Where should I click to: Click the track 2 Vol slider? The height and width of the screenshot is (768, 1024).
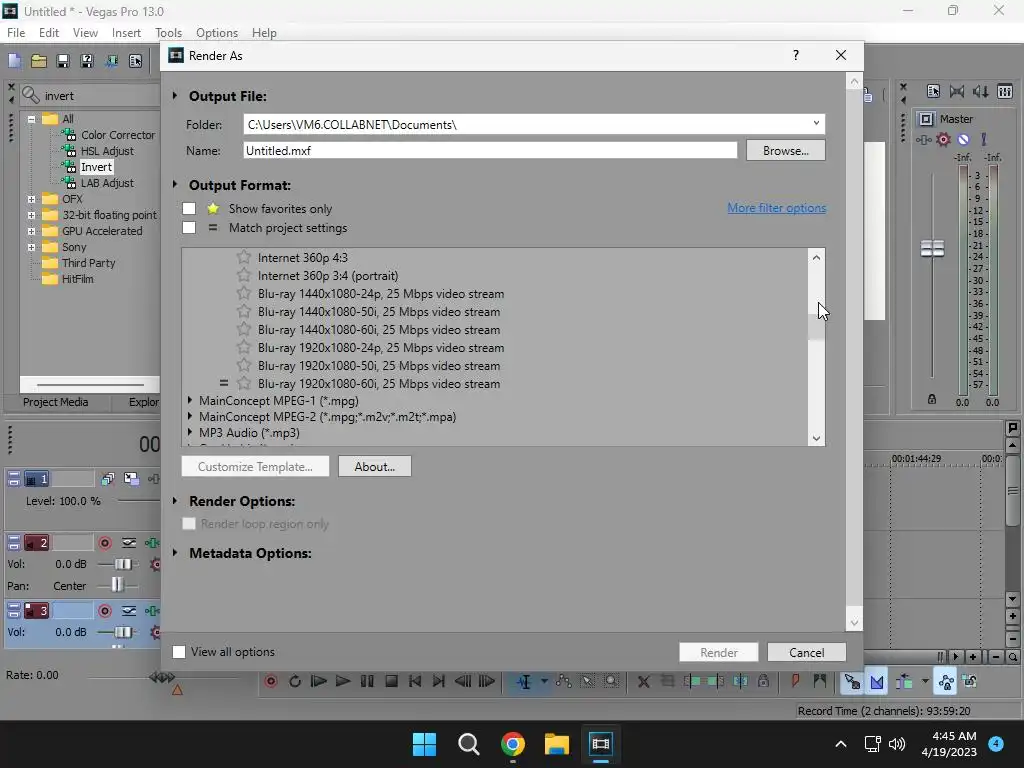pos(123,564)
